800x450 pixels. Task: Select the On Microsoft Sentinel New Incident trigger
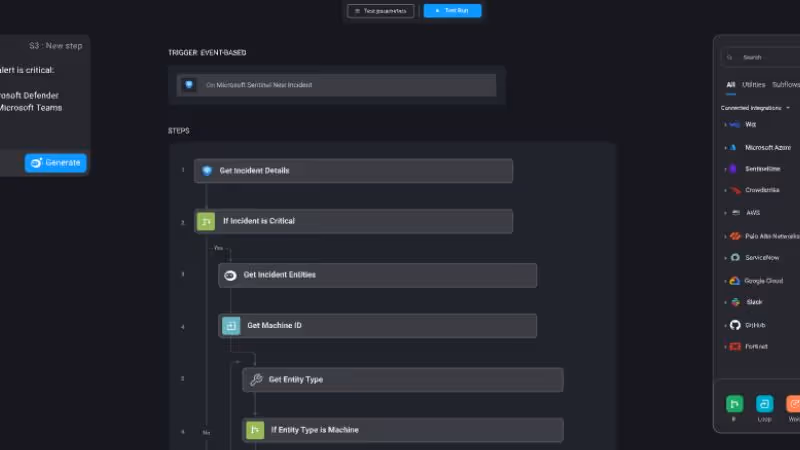(x=336, y=85)
